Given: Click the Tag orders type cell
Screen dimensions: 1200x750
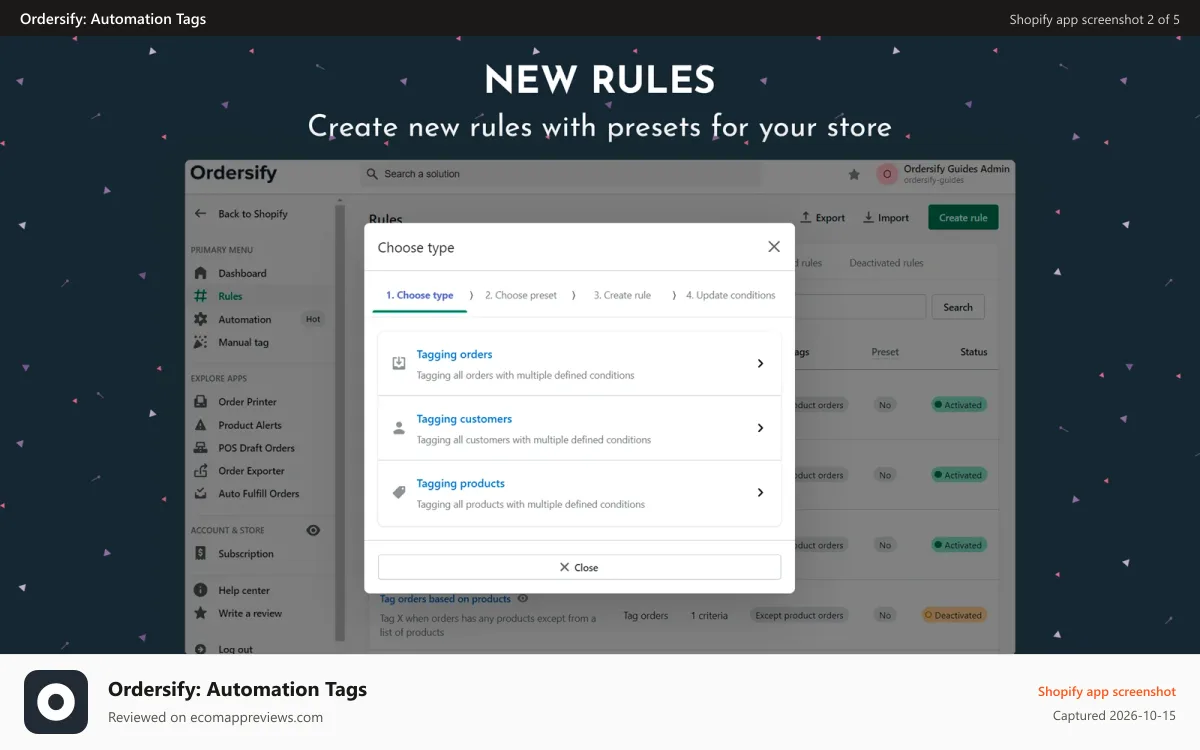Looking at the screenshot, I should (646, 616).
